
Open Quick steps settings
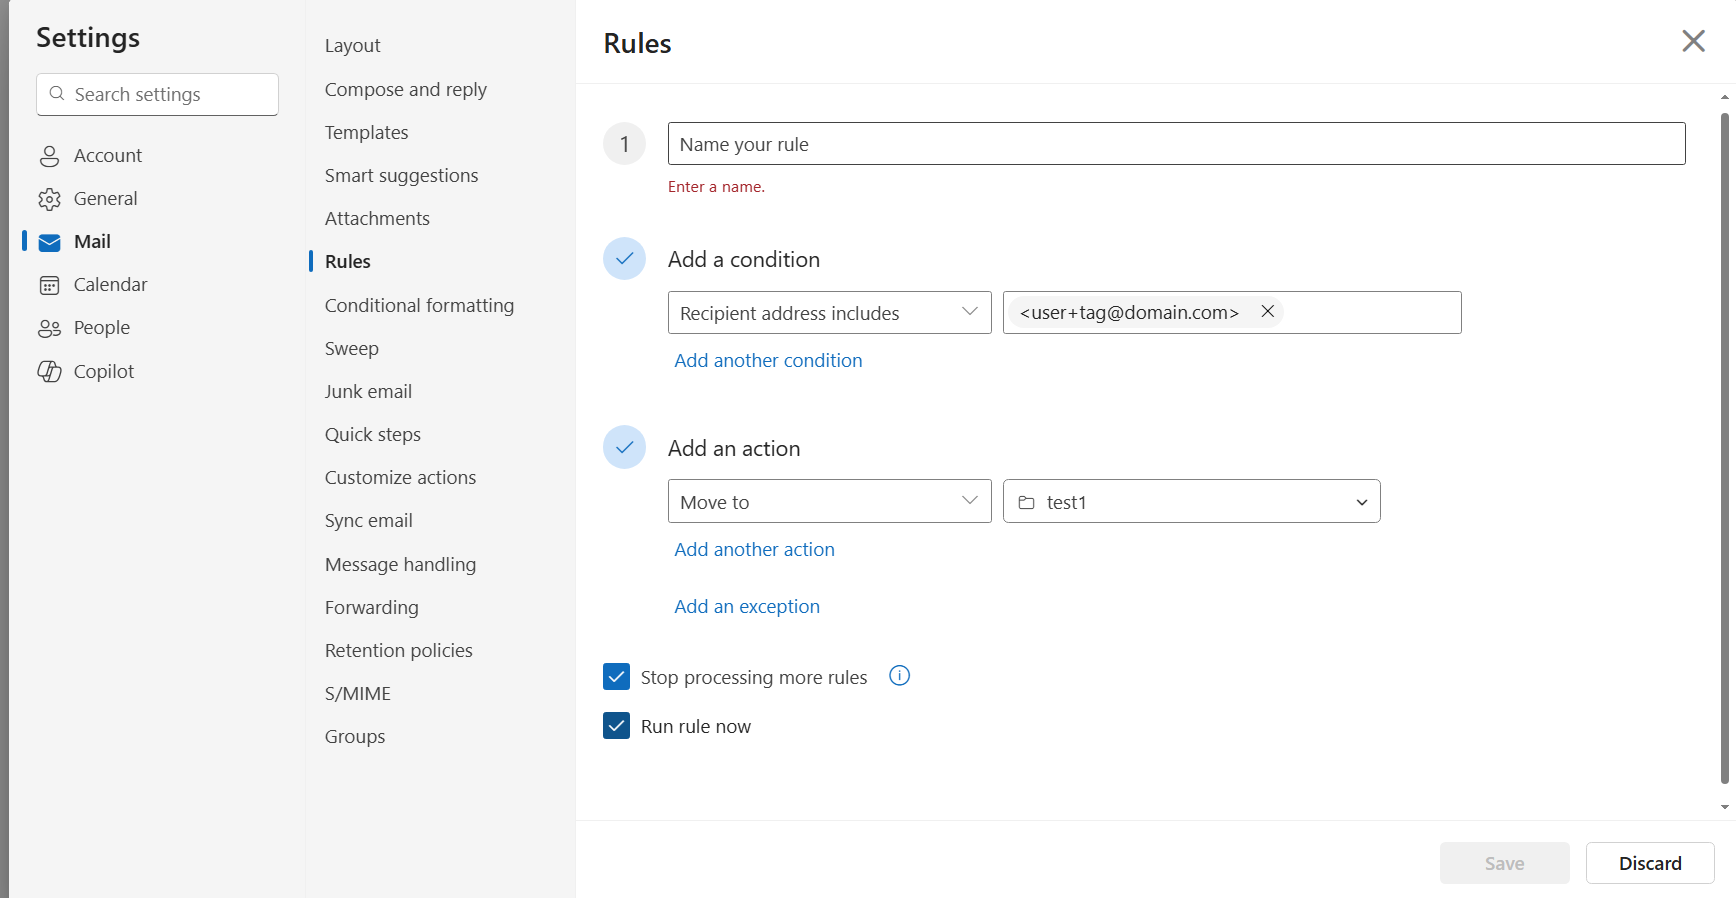click(x=372, y=435)
